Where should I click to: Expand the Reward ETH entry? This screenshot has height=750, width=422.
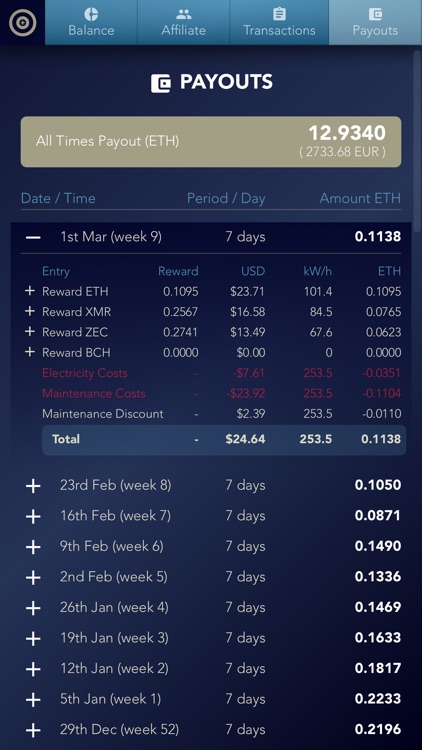tap(30, 291)
